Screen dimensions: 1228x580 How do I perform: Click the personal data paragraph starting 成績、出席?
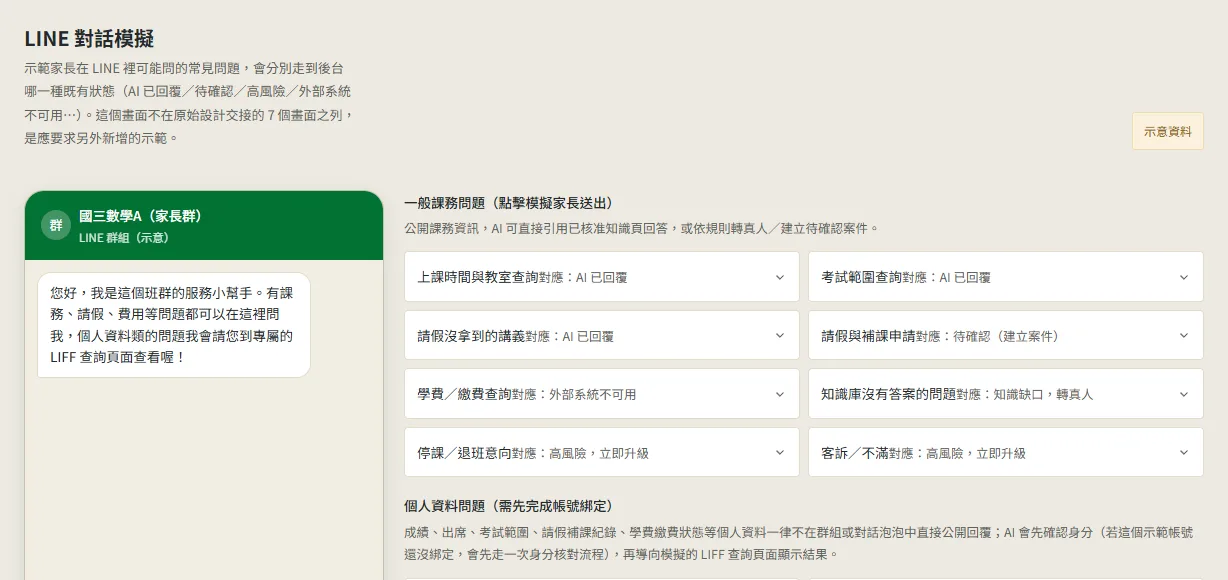(x=799, y=543)
